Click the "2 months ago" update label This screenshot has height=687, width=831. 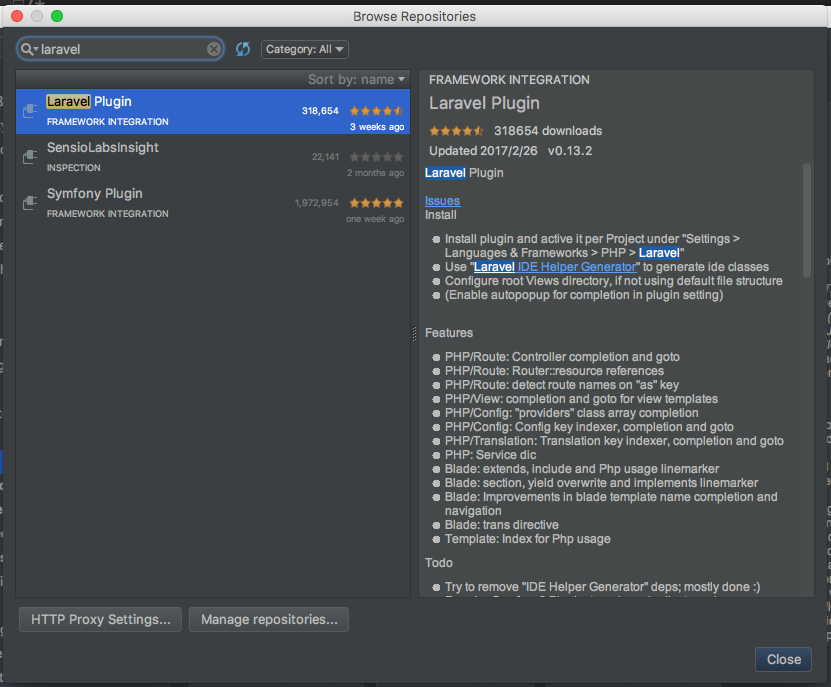point(375,173)
